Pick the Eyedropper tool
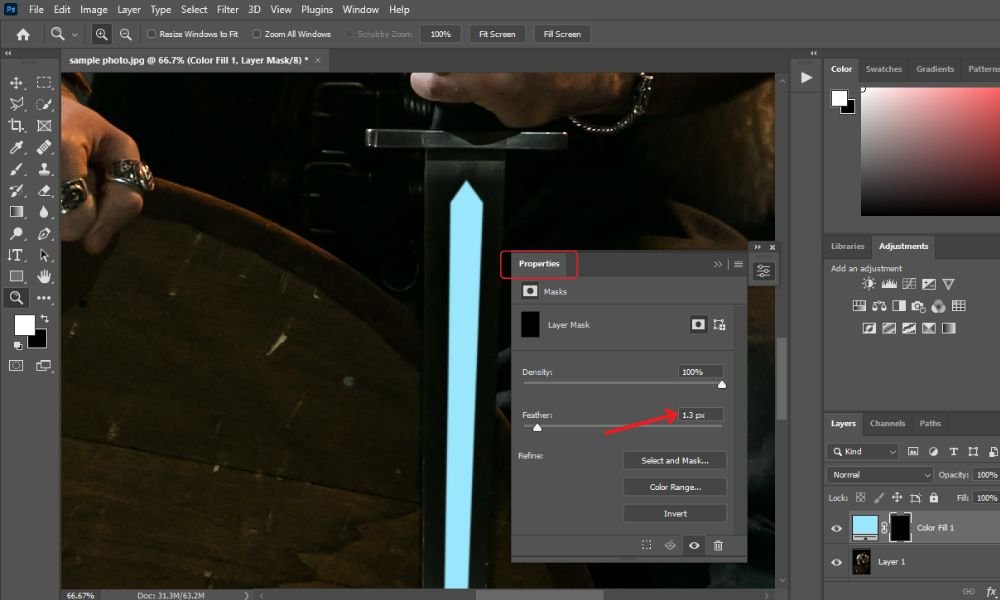This screenshot has height=600, width=1000. (16, 147)
